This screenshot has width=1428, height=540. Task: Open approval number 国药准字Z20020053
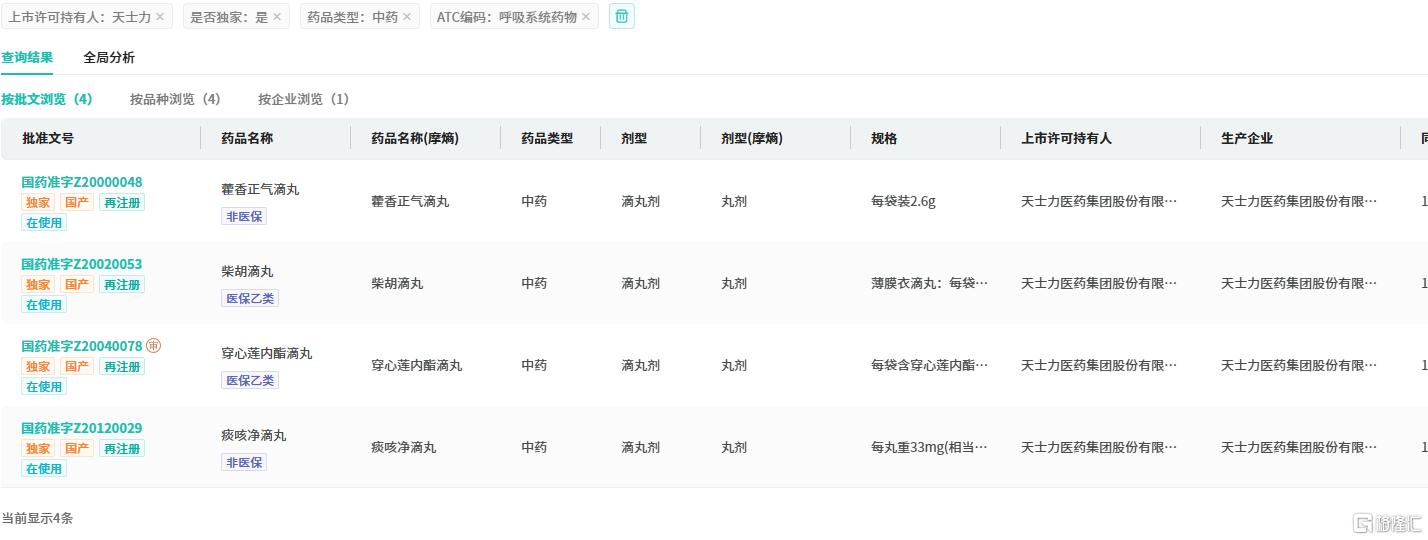[82, 264]
